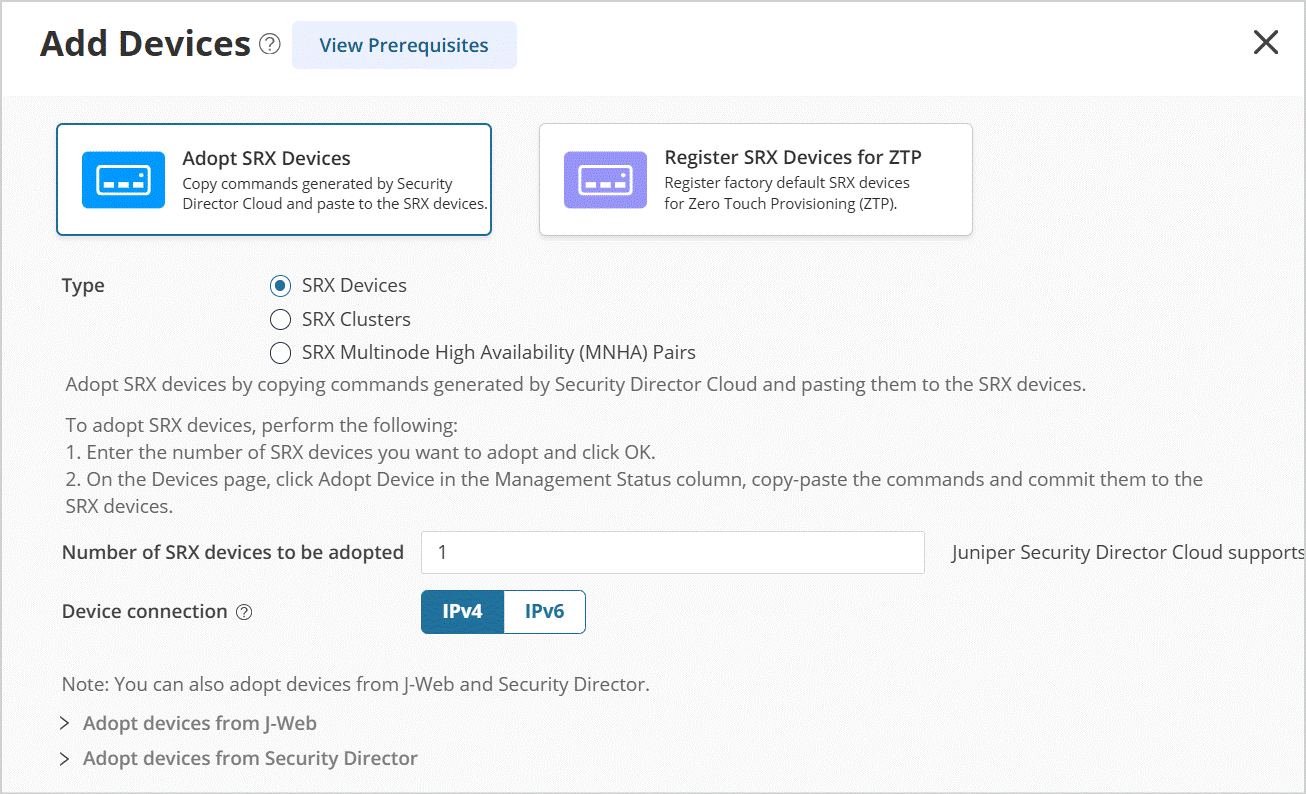
Task: Switch device connection to IPv4
Action: (462, 612)
